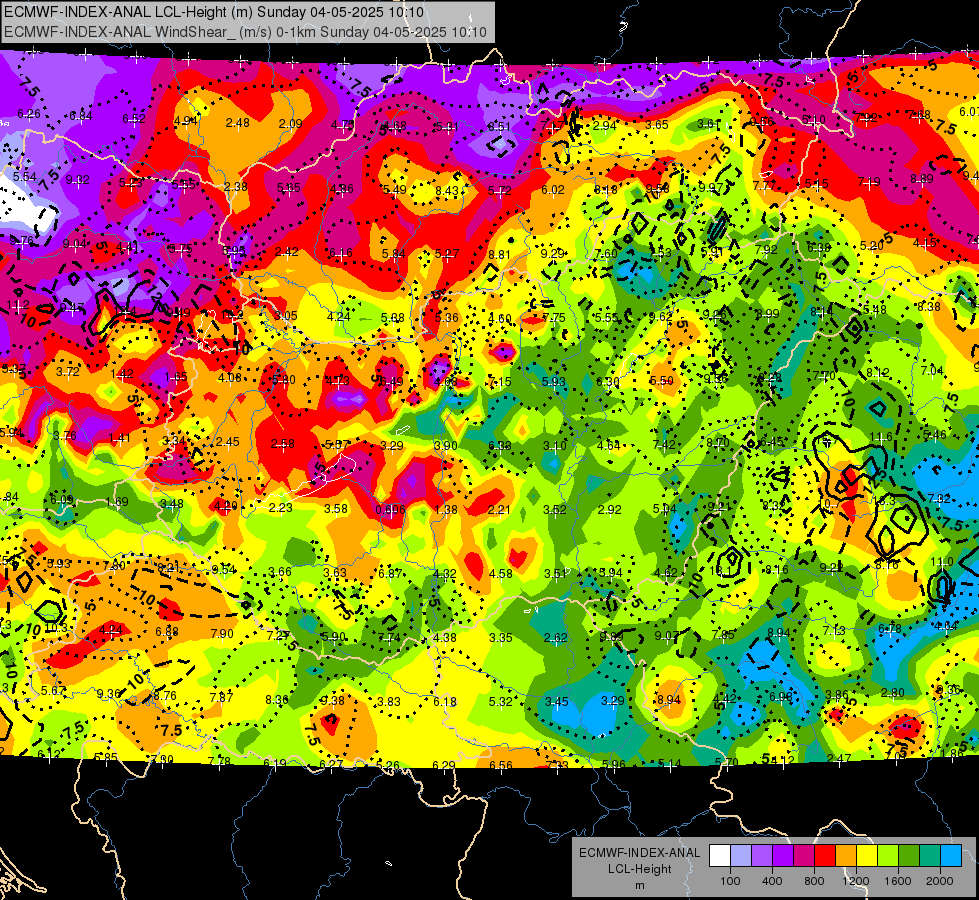Viewport: 979px width, 900px height.
Task: Click the wind shear value 3.66
Action: coord(280,572)
